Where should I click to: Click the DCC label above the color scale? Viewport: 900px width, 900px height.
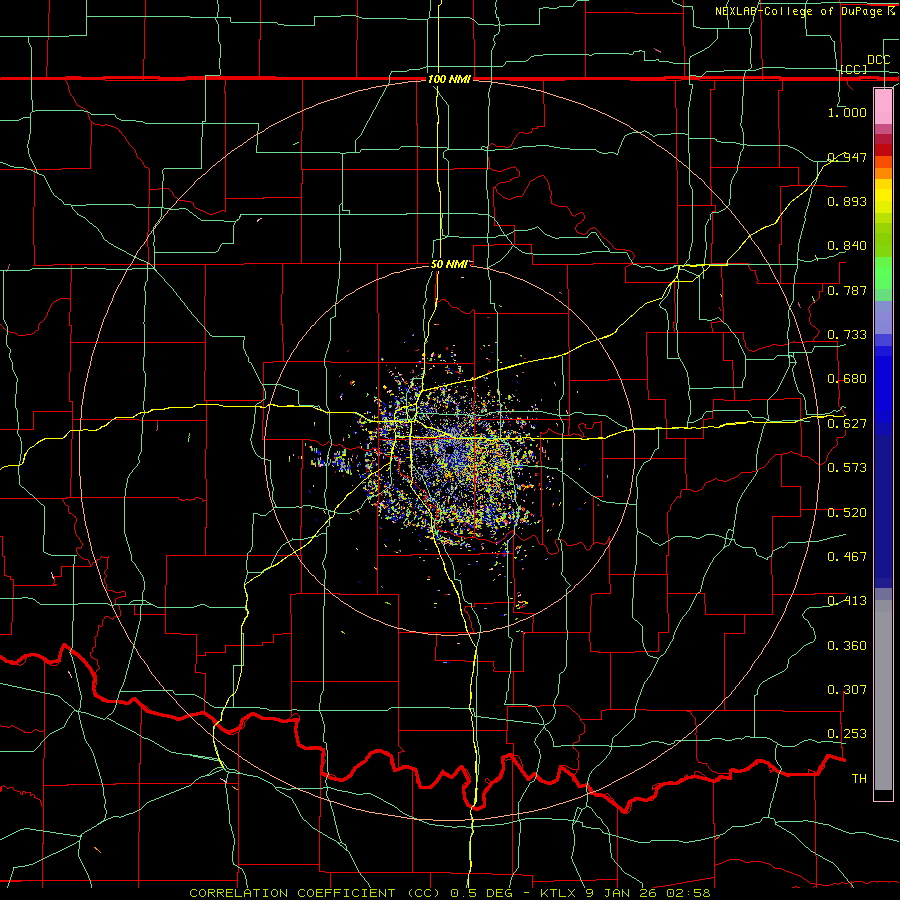(878, 59)
